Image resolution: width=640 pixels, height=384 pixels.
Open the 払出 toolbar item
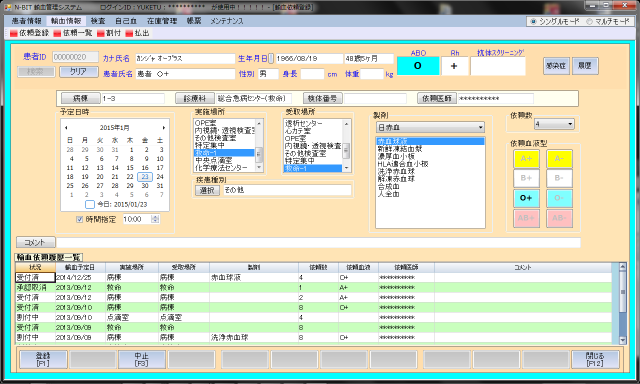pyautogui.click(x=138, y=33)
